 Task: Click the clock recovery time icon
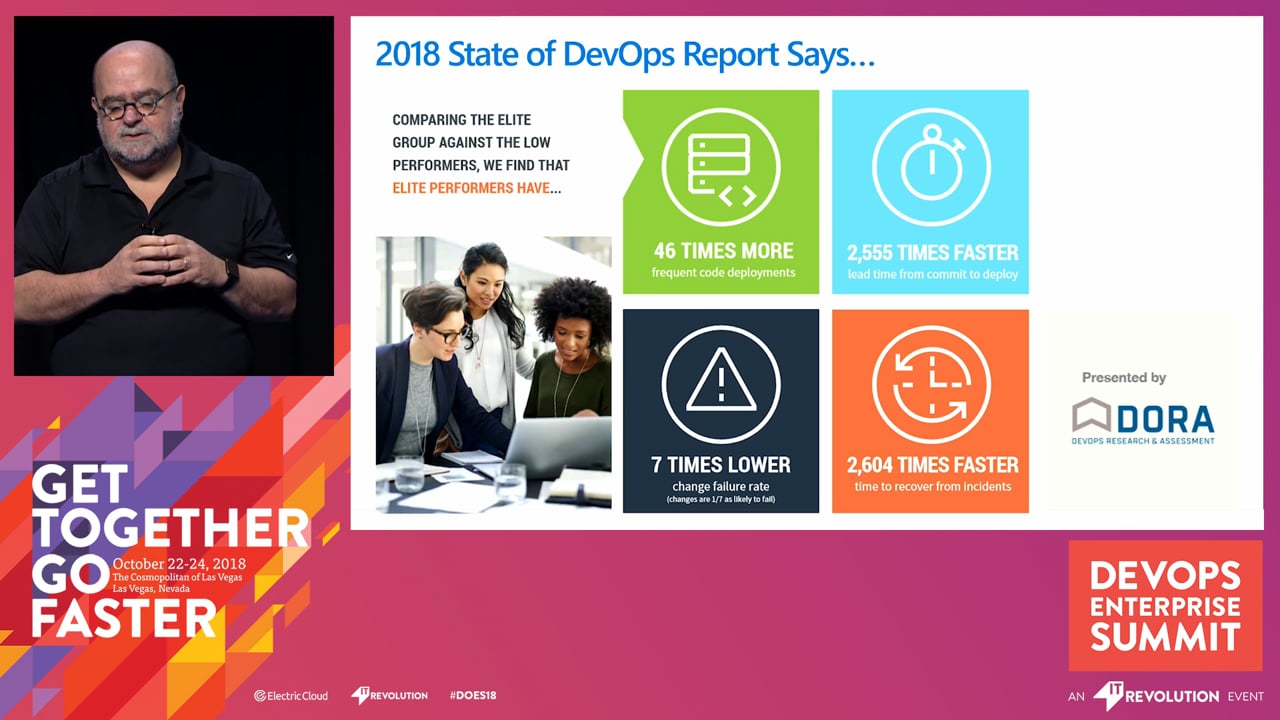(931, 384)
